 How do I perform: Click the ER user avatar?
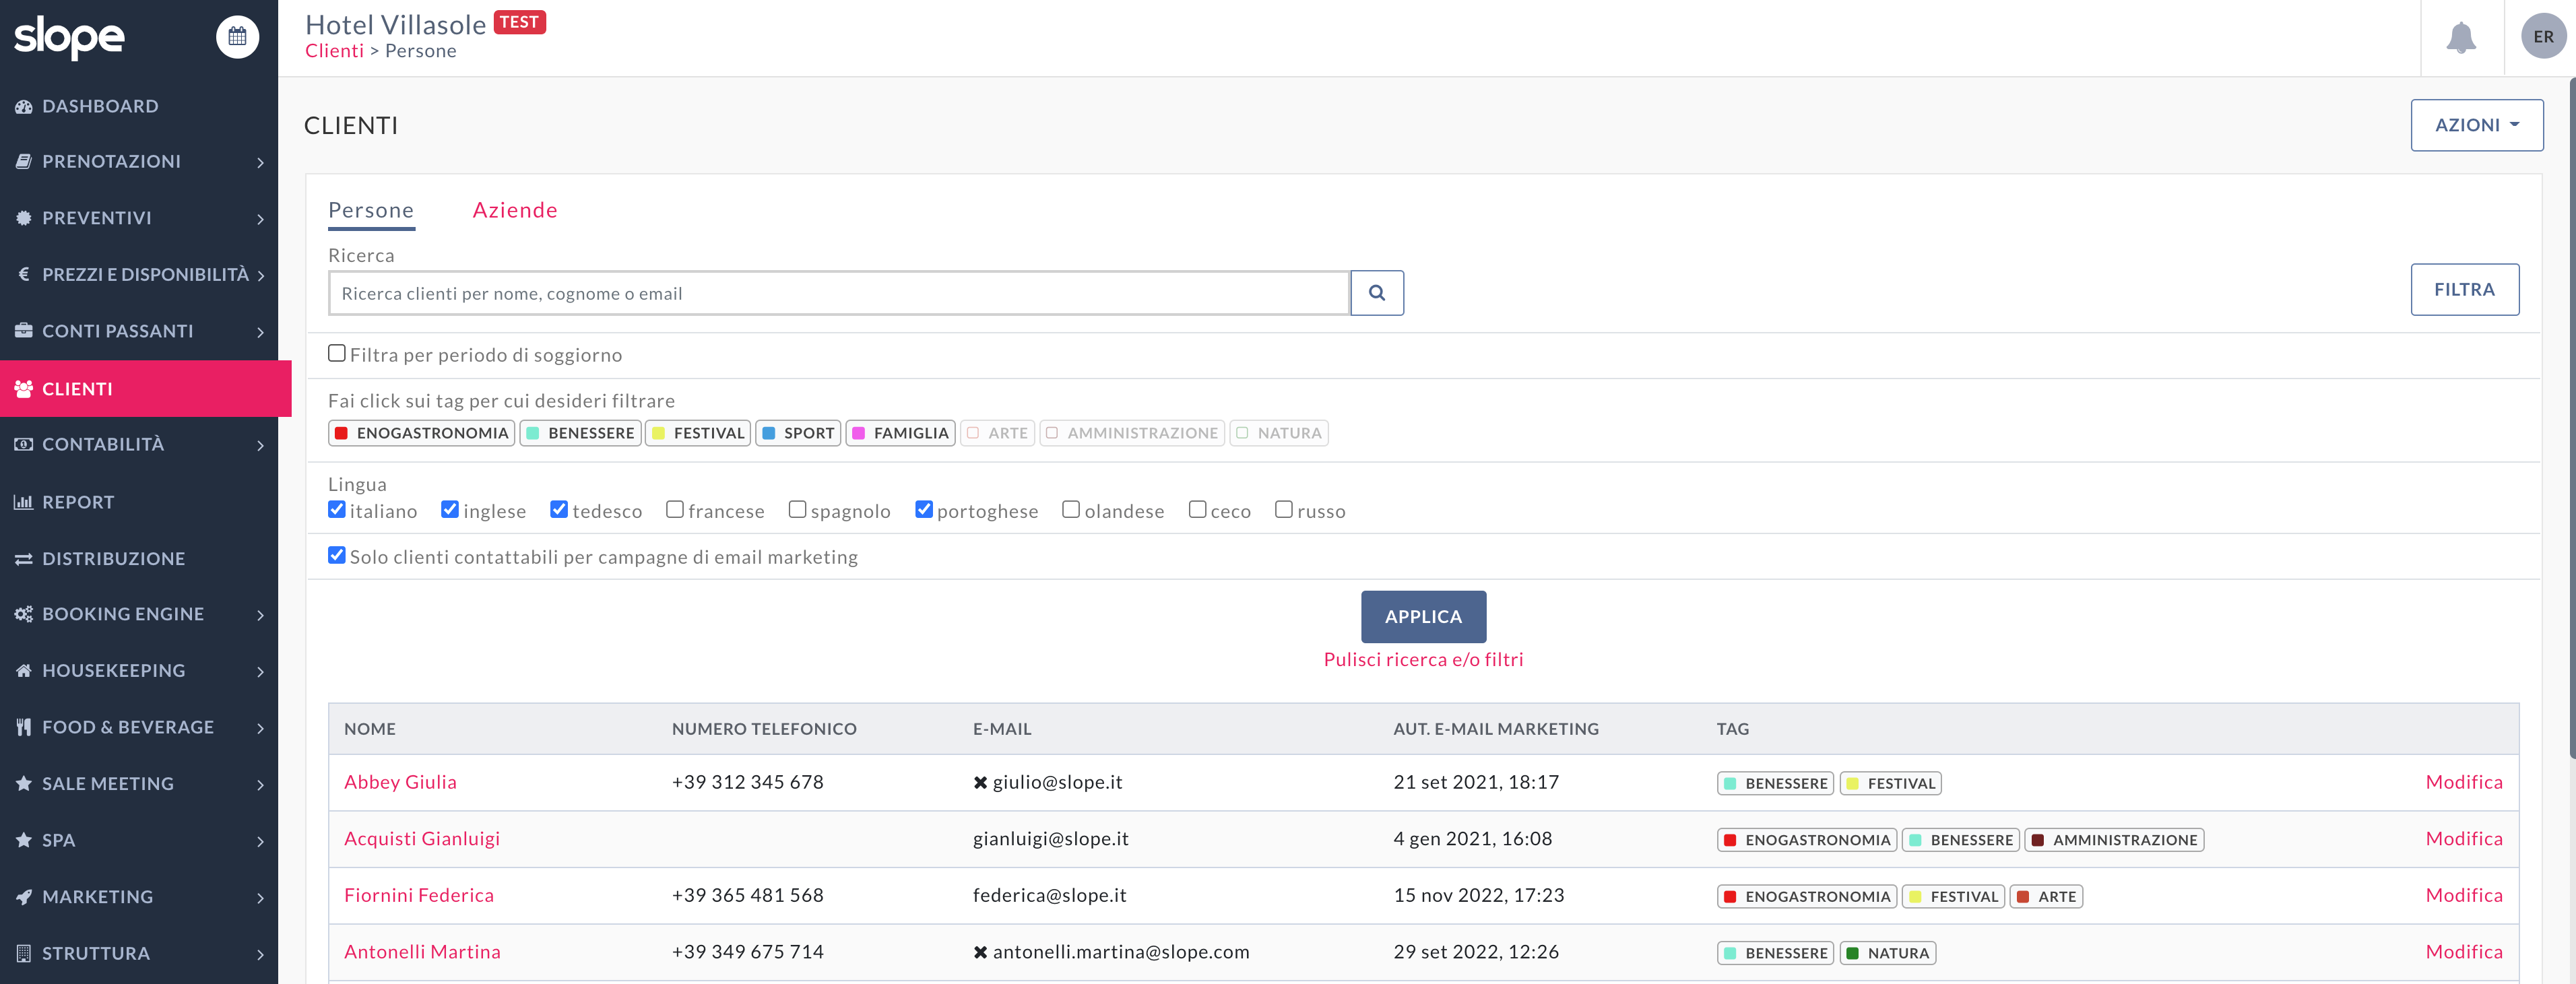point(2542,37)
